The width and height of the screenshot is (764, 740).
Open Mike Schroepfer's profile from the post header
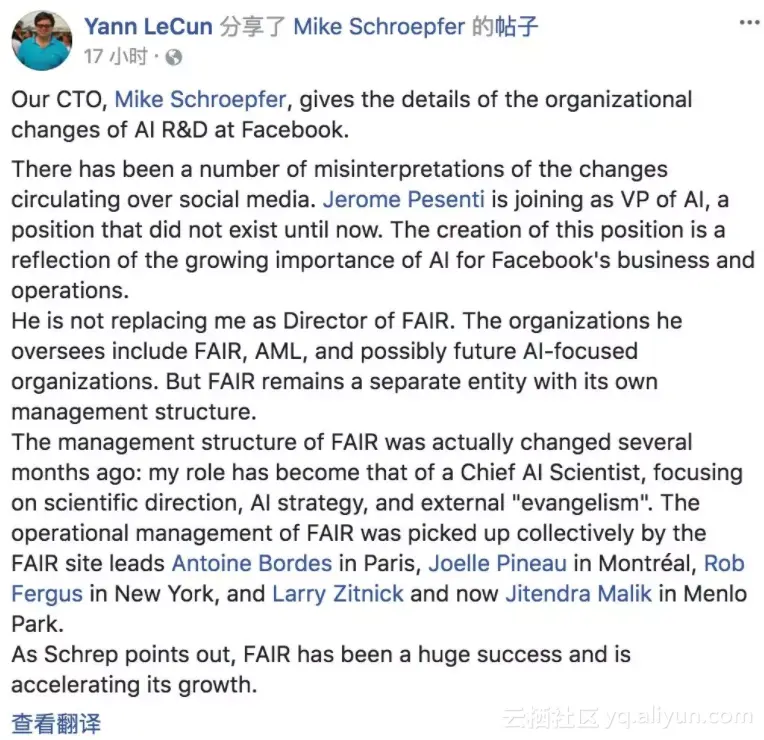[378, 26]
